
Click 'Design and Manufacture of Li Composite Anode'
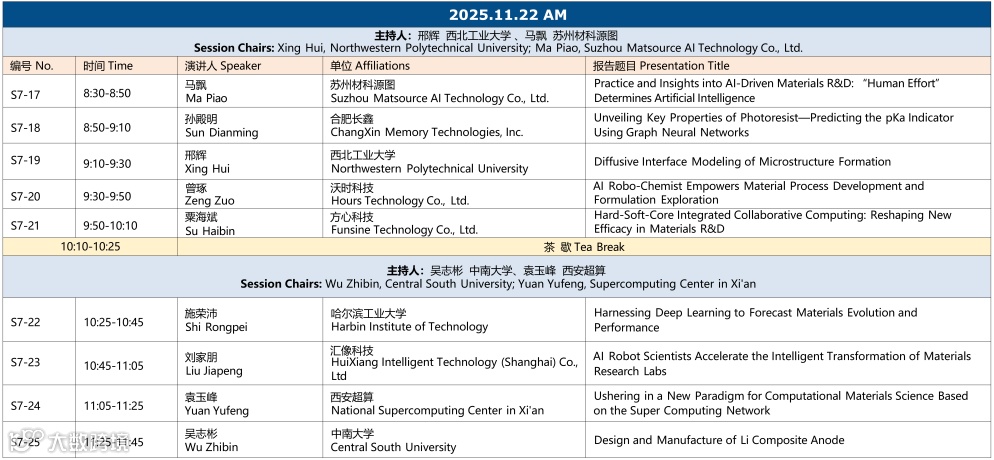(719, 440)
